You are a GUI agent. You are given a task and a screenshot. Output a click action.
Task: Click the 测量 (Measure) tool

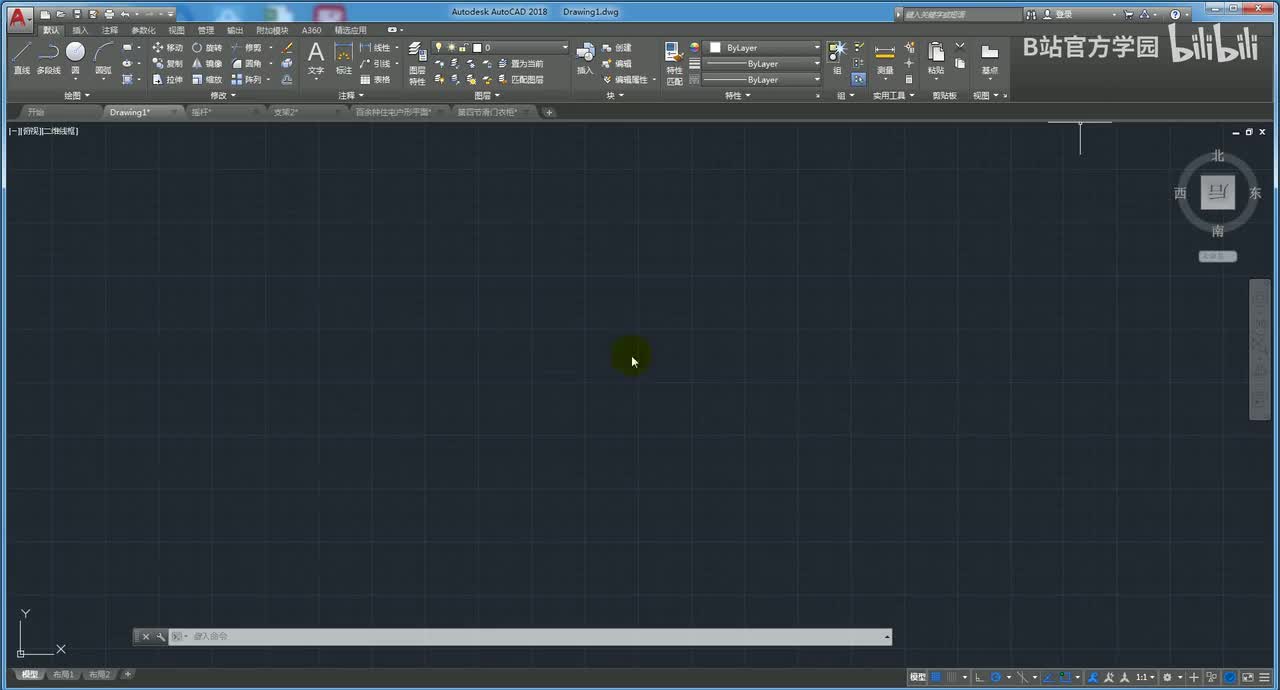pyautogui.click(x=885, y=58)
